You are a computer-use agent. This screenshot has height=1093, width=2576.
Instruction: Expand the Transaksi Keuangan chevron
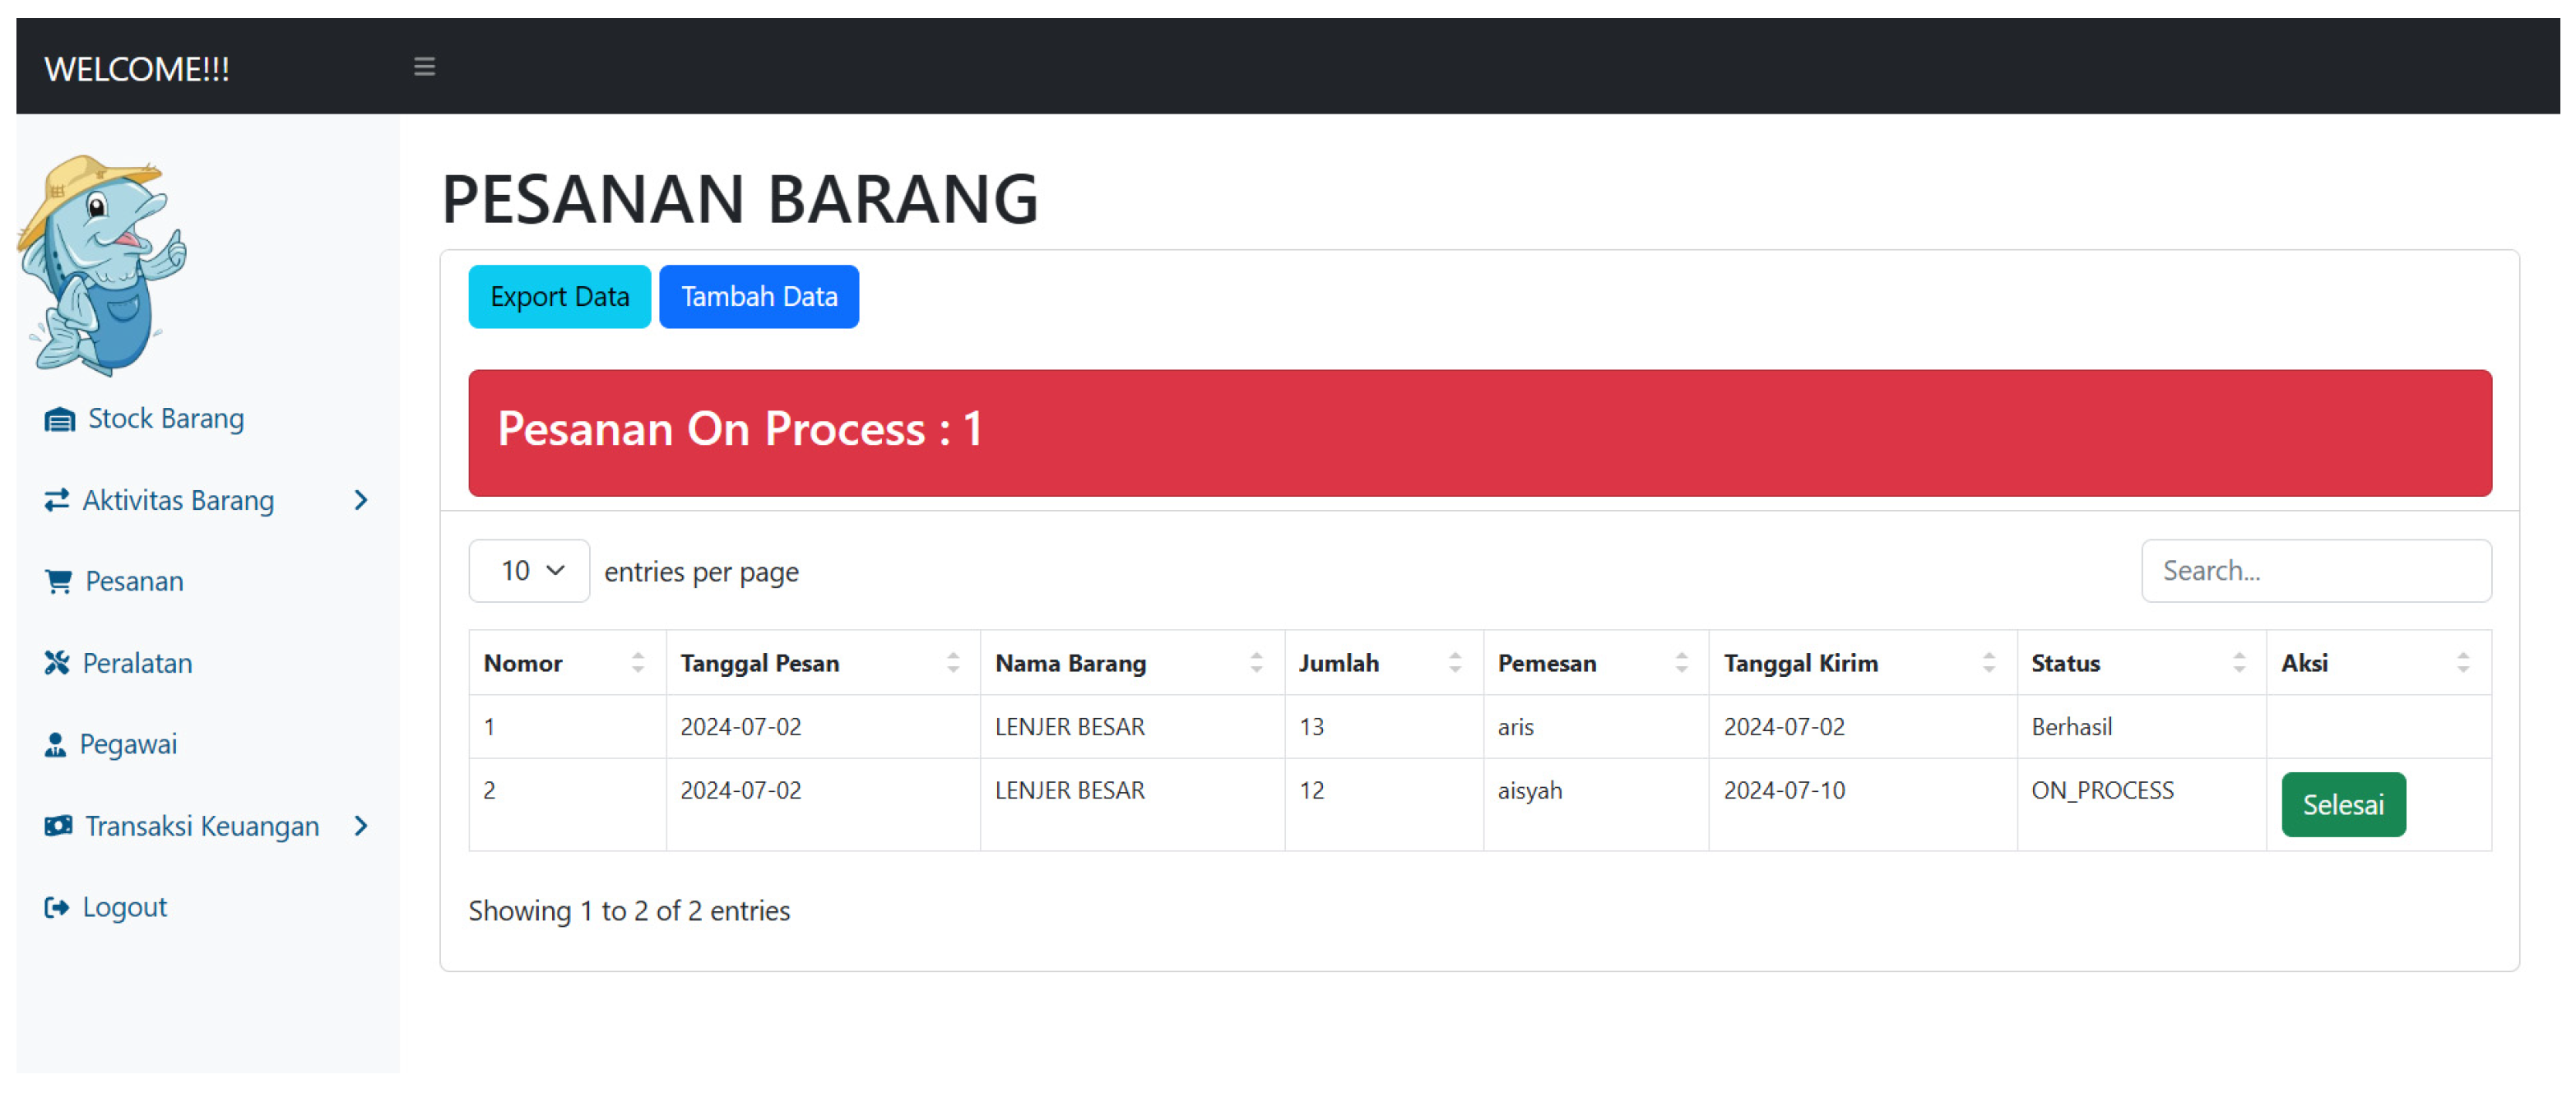361,826
